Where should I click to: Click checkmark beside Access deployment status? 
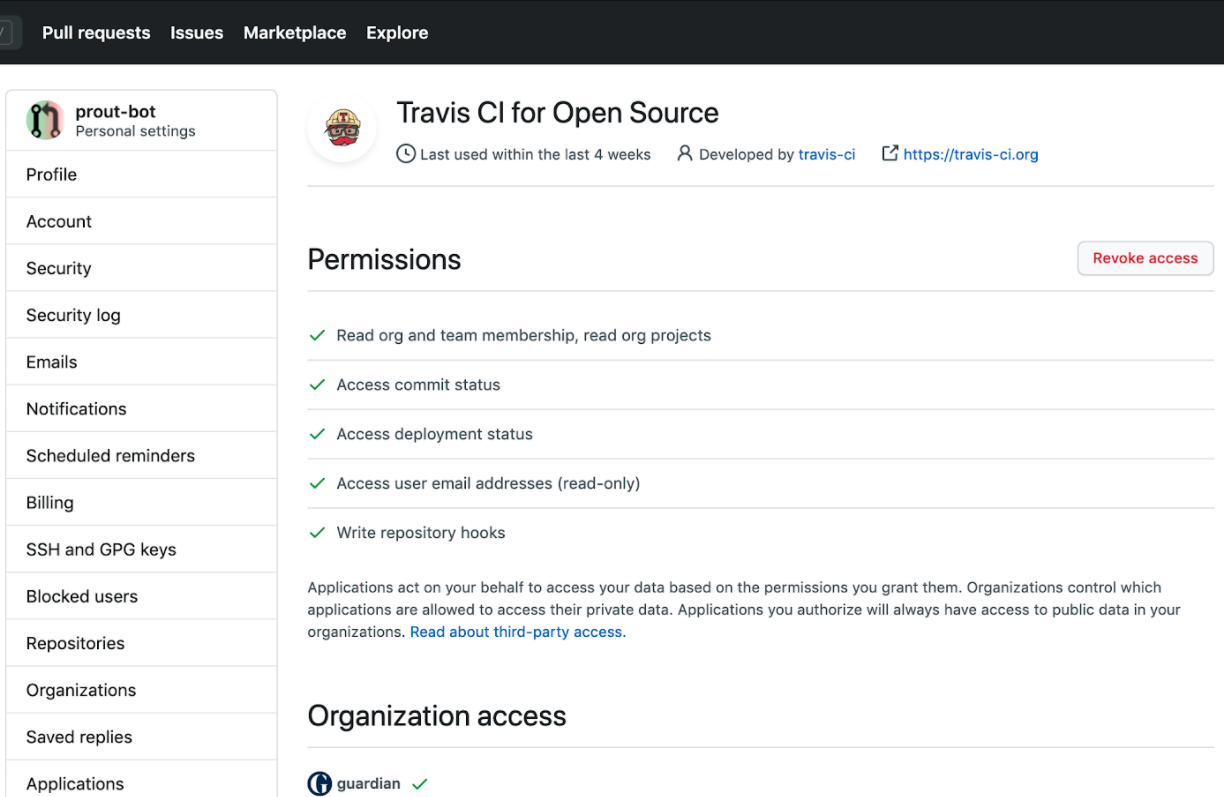(x=317, y=434)
